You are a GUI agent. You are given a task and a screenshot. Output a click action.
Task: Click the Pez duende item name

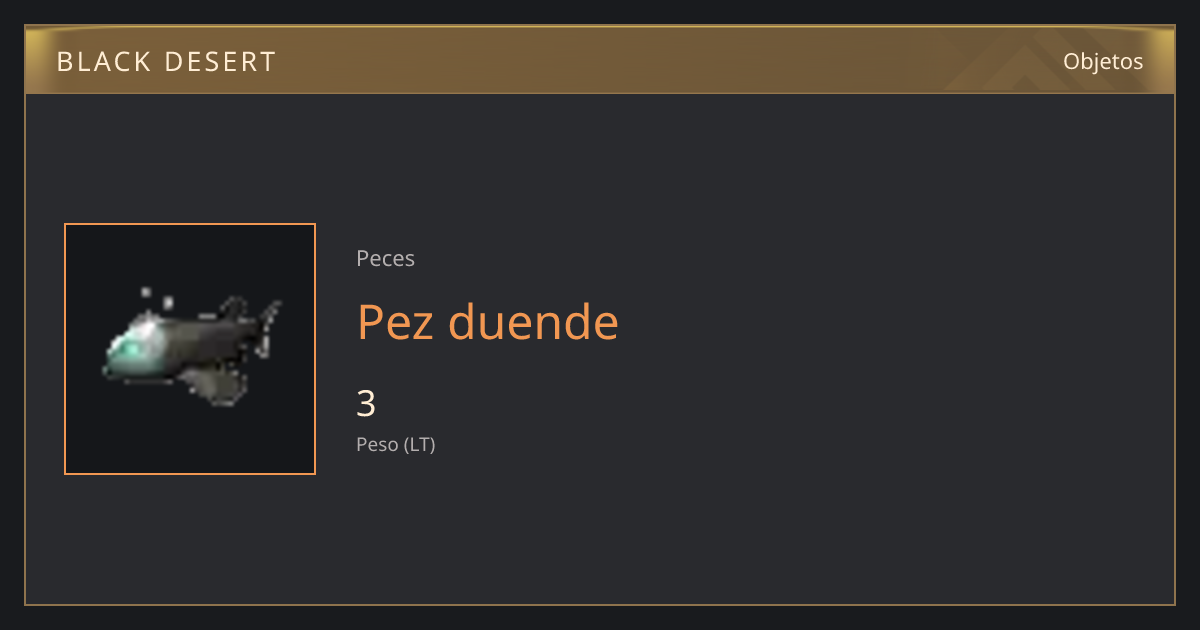pyautogui.click(x=488, y=322)
